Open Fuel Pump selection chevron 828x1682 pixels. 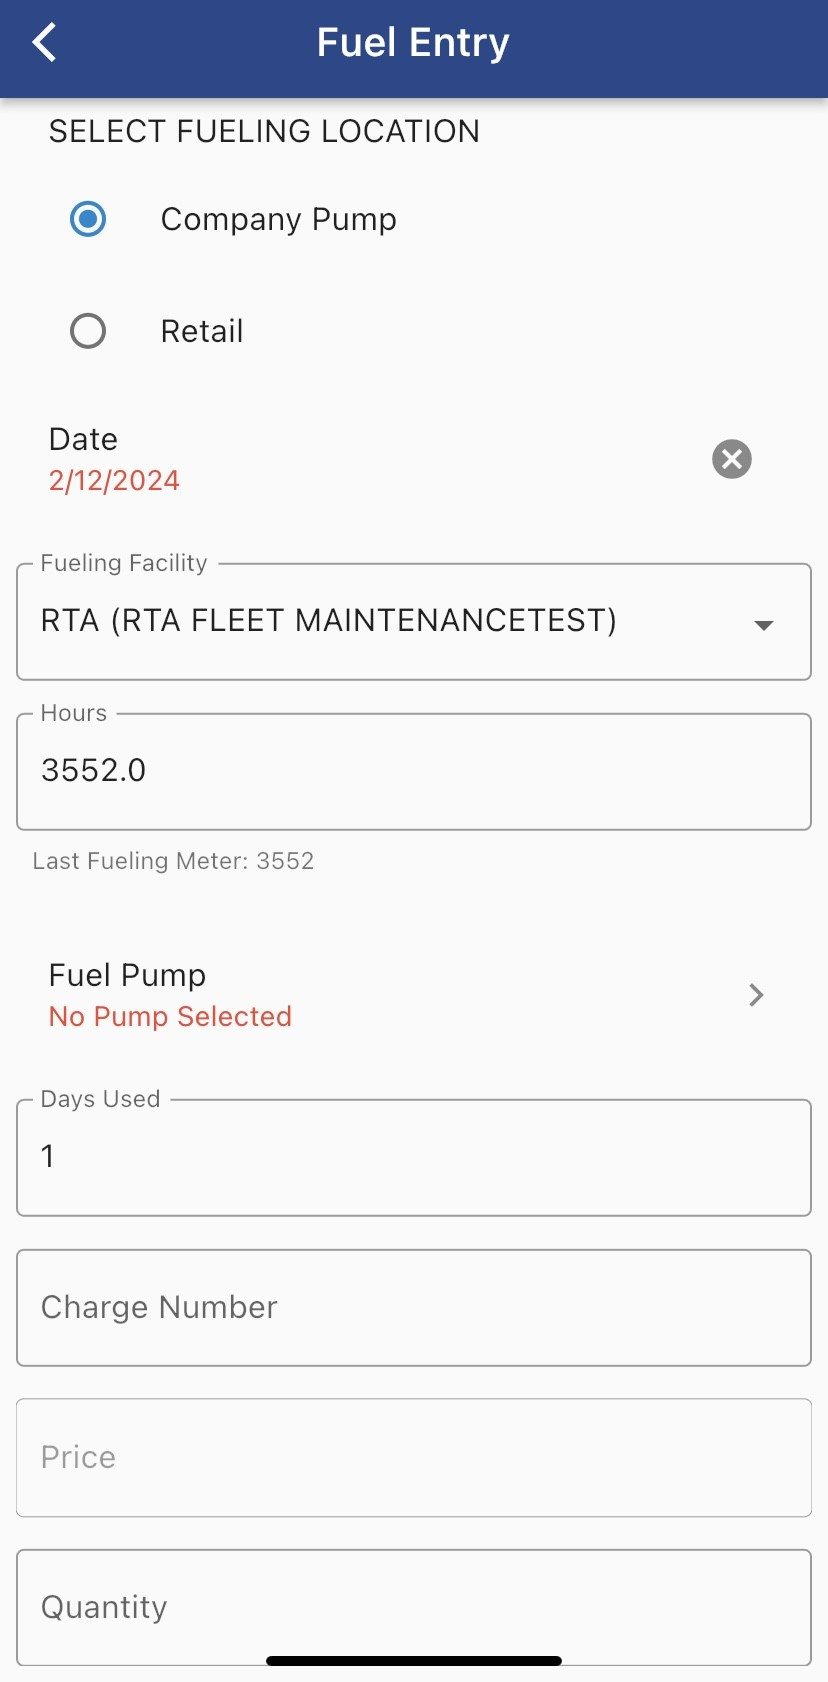click(756, 995)
